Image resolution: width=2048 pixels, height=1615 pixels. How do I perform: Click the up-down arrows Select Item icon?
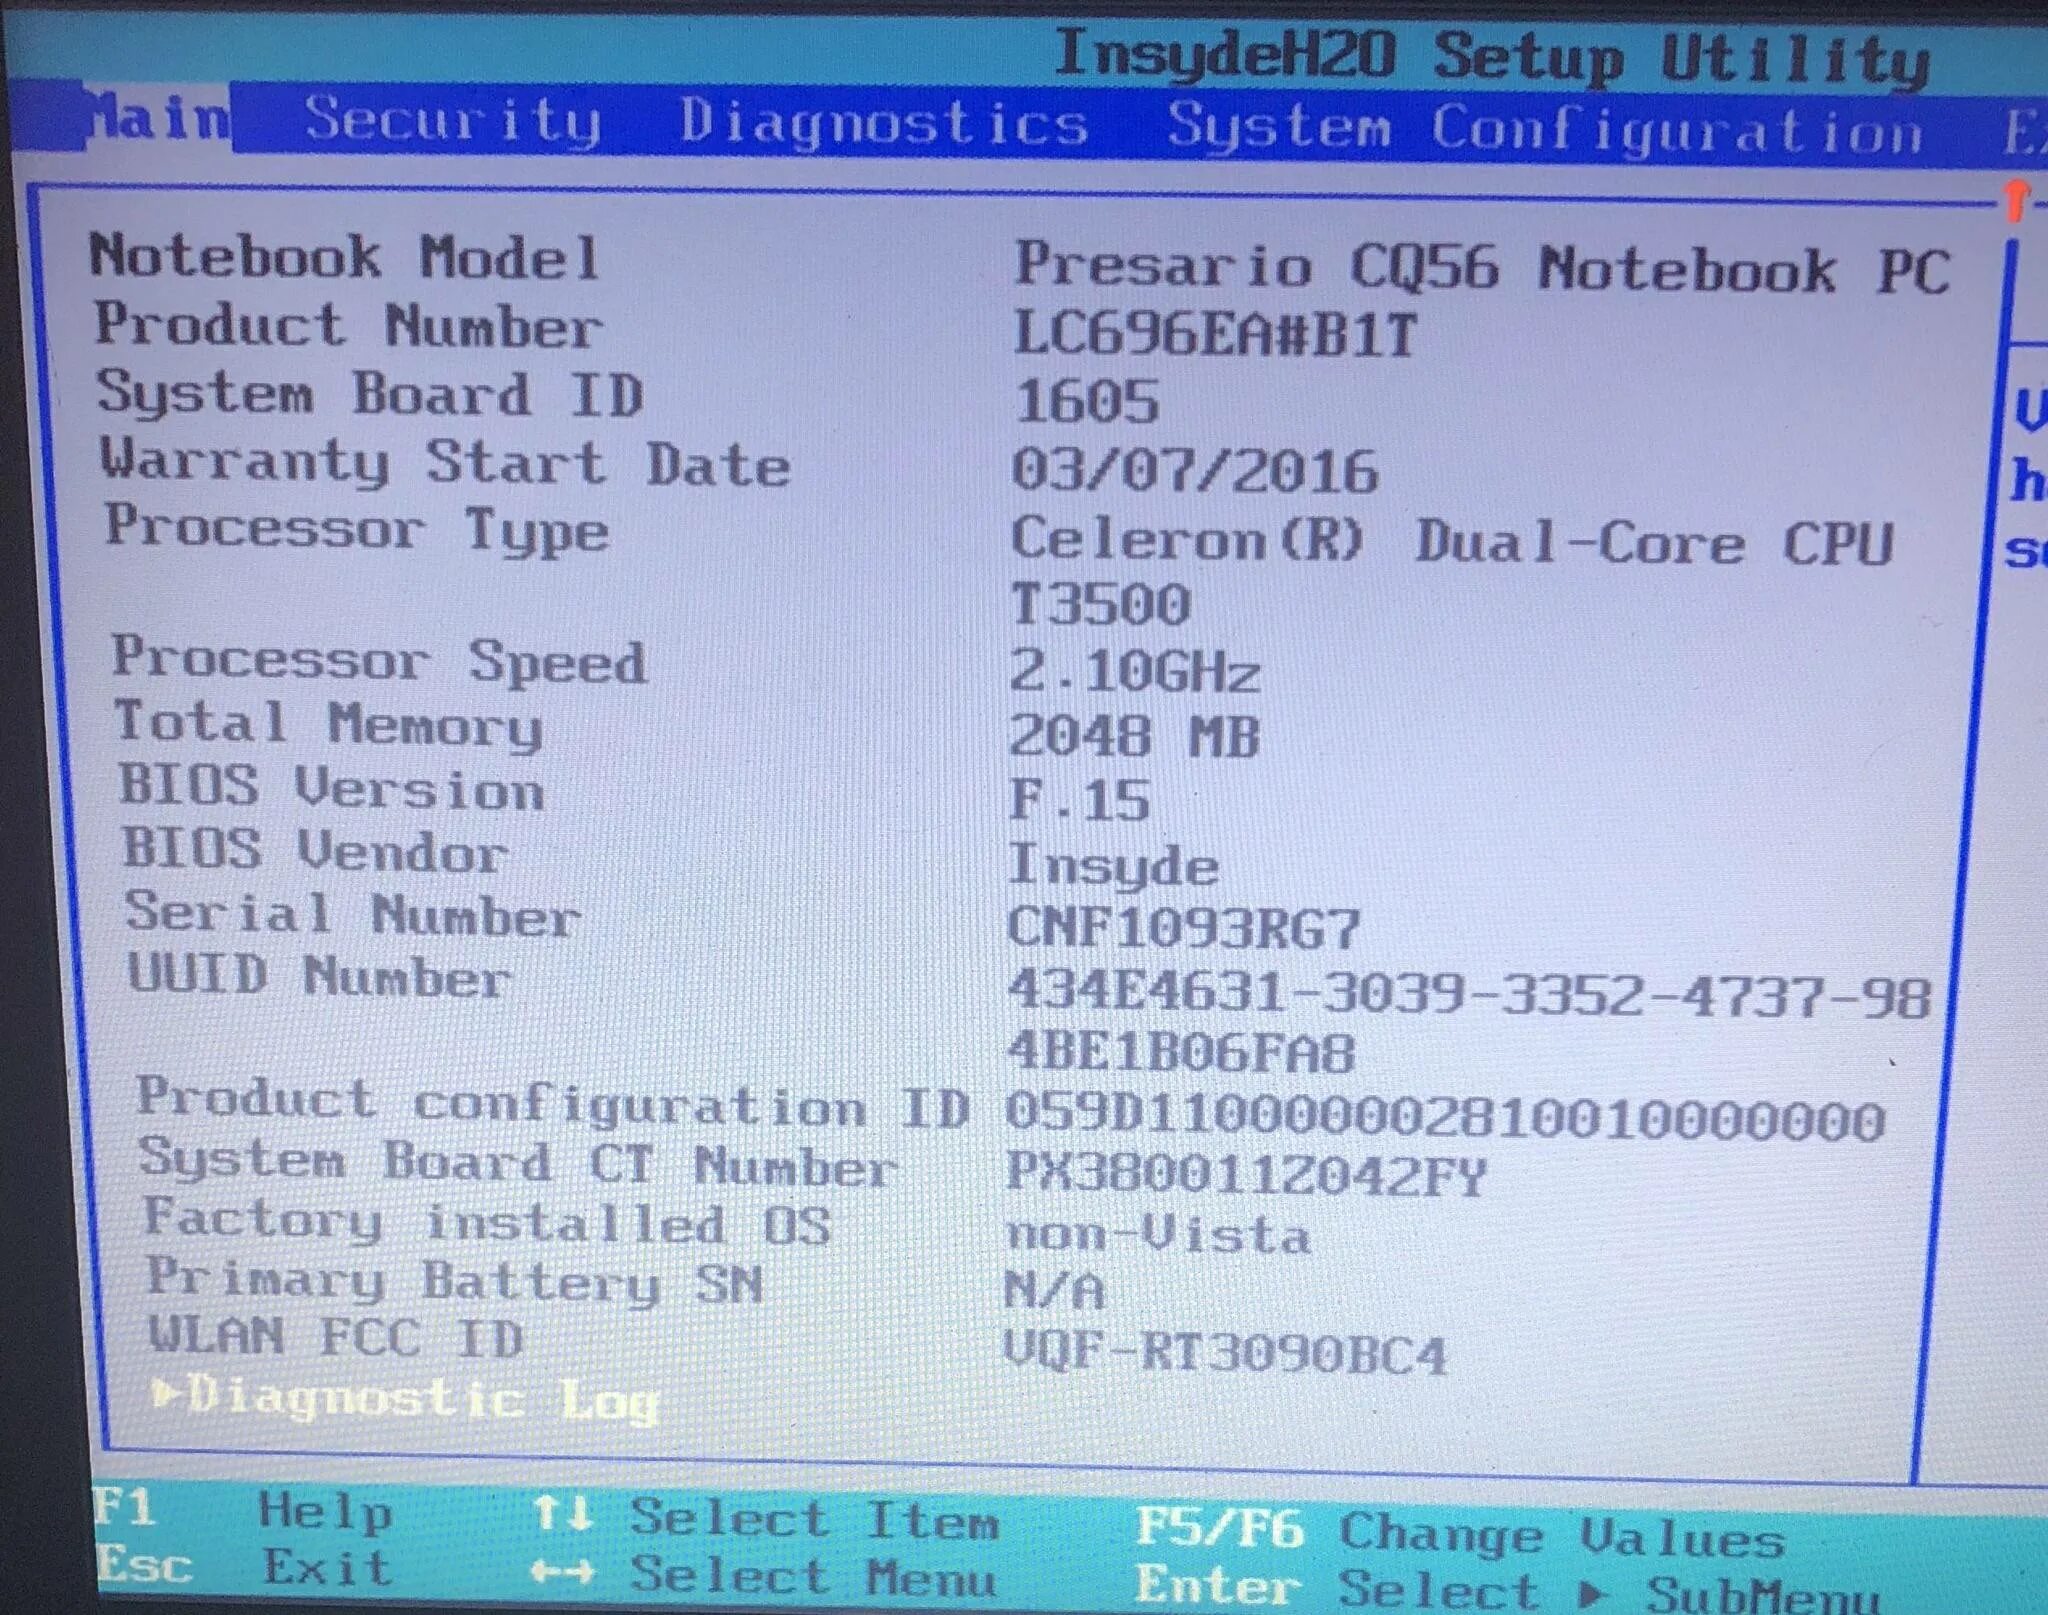click(562, 1514)
